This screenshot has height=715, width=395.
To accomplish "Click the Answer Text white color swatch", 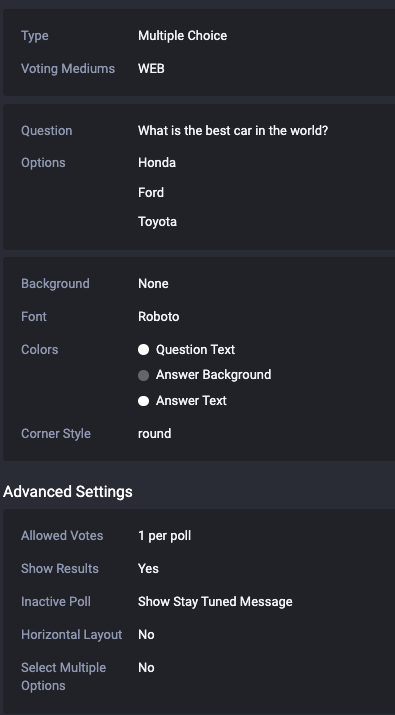I will 143,401.
